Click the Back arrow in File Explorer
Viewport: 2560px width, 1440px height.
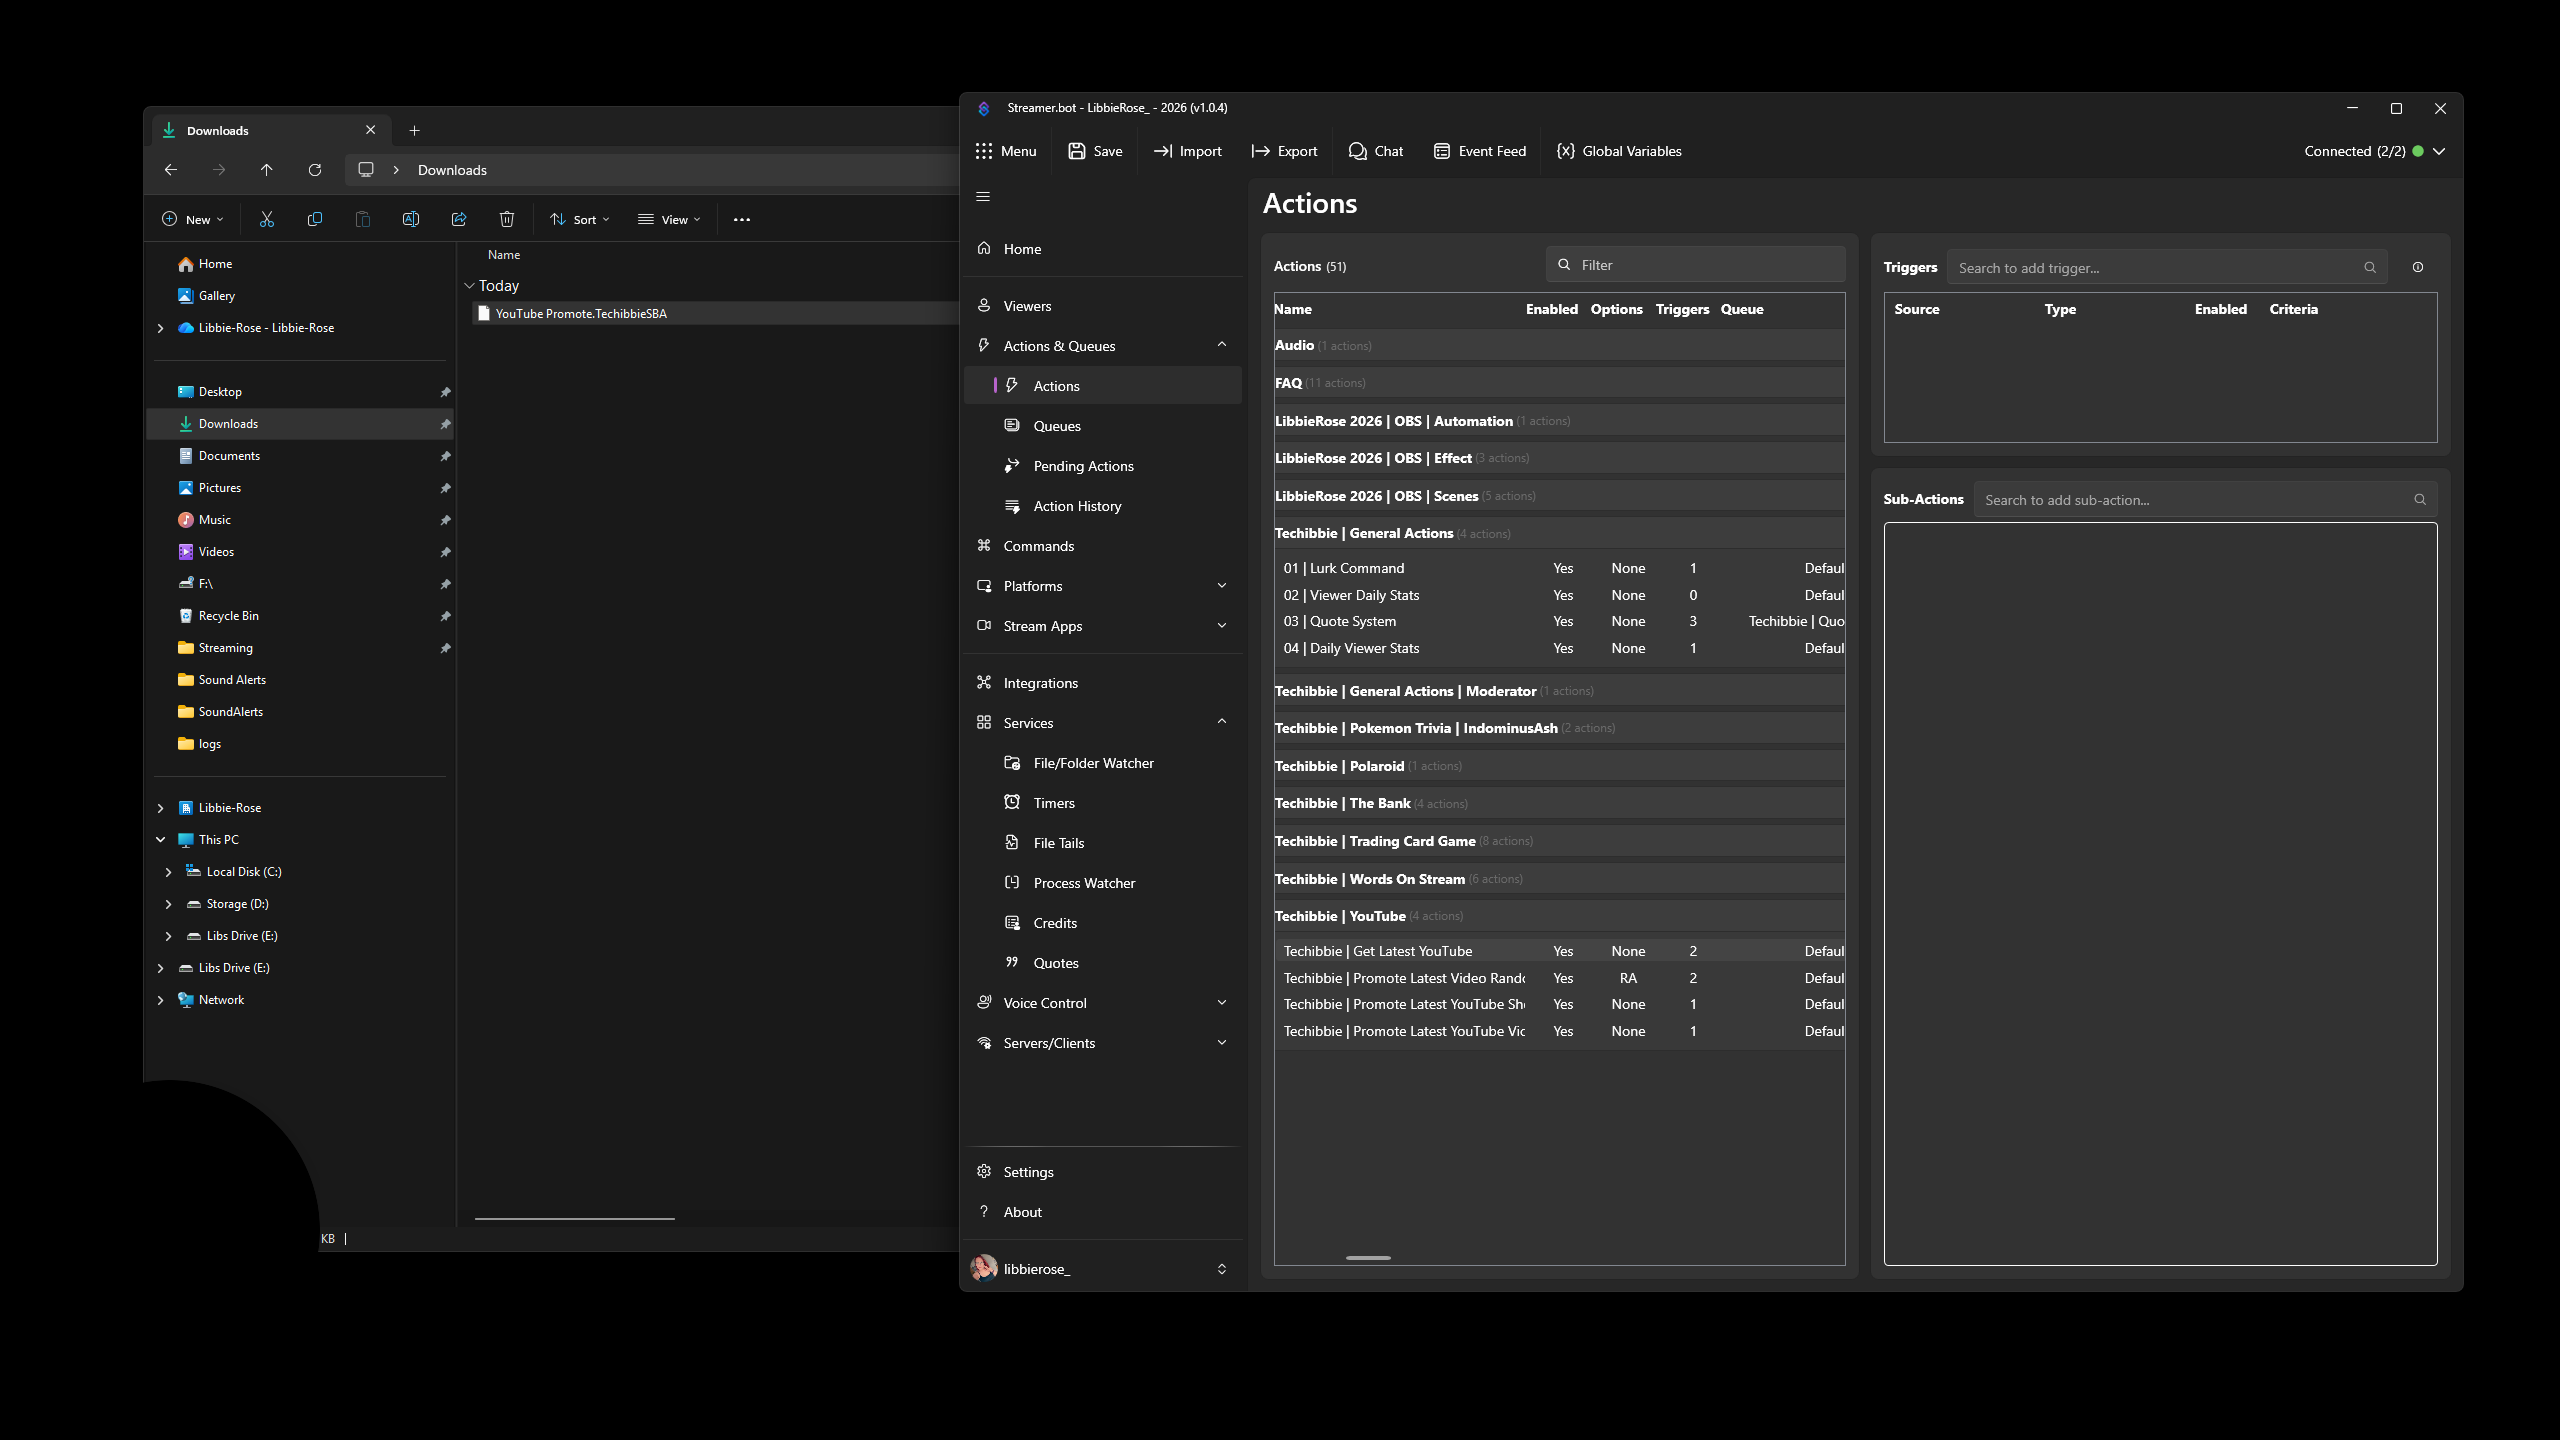tap(171, 170)
